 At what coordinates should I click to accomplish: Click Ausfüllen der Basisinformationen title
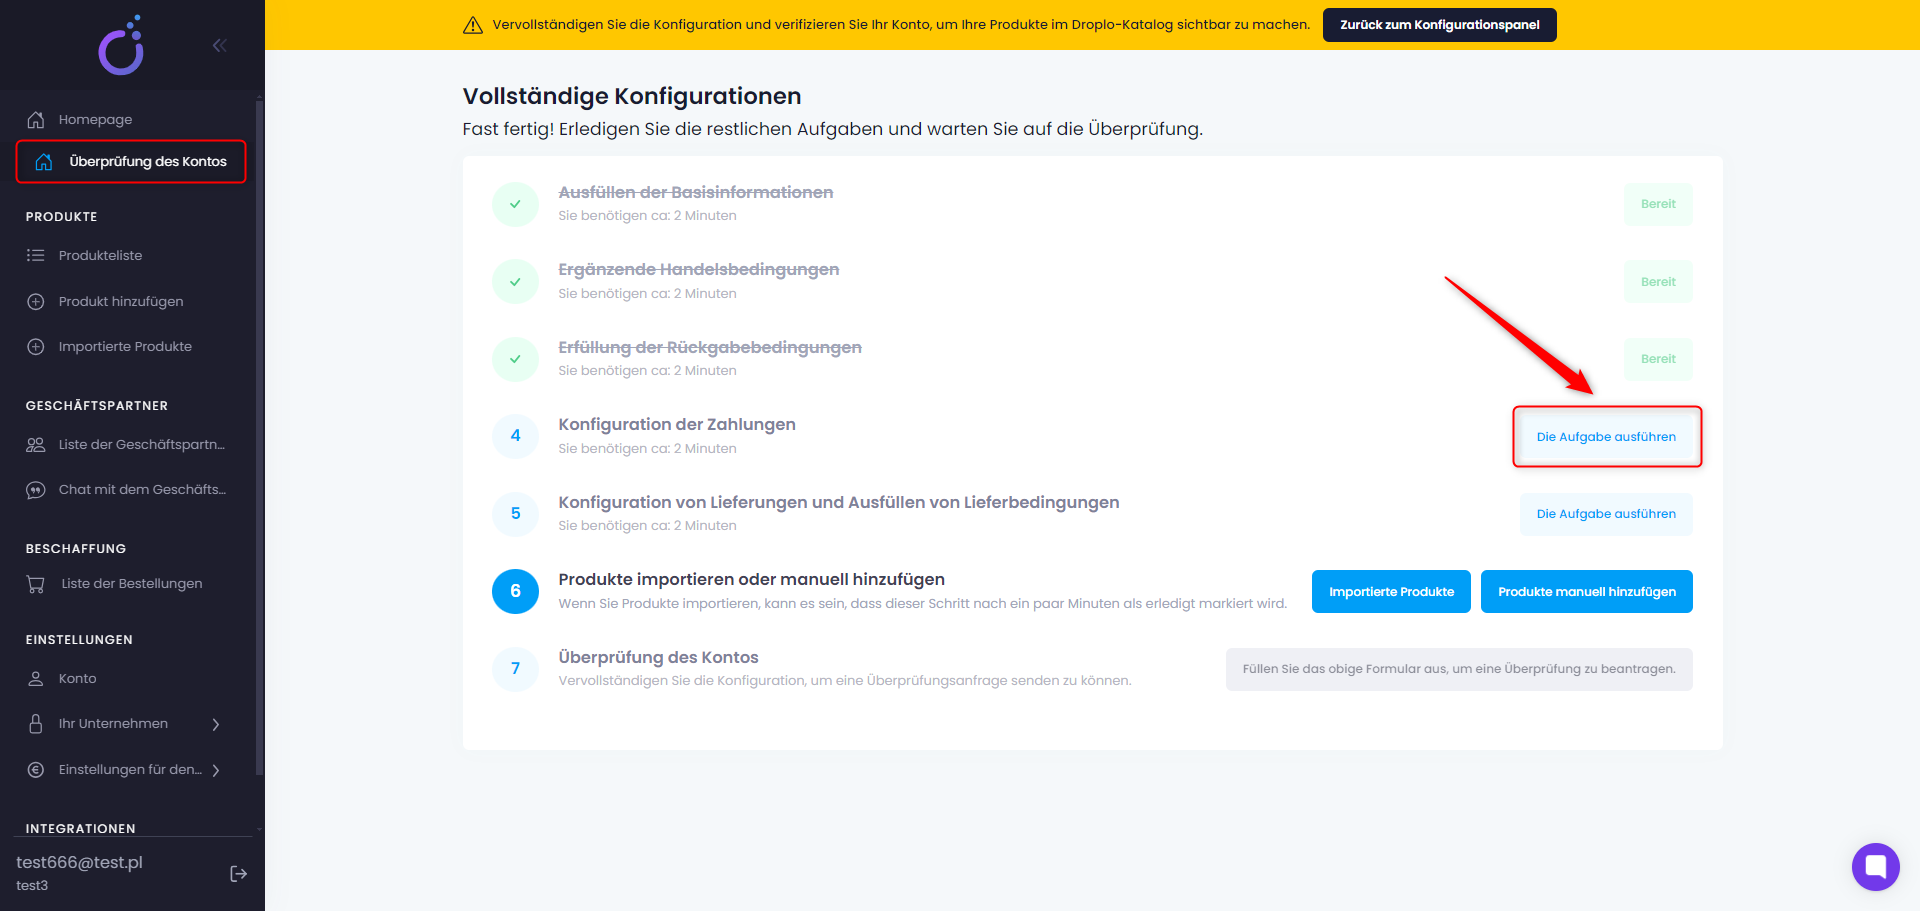[x=696, y=192]
